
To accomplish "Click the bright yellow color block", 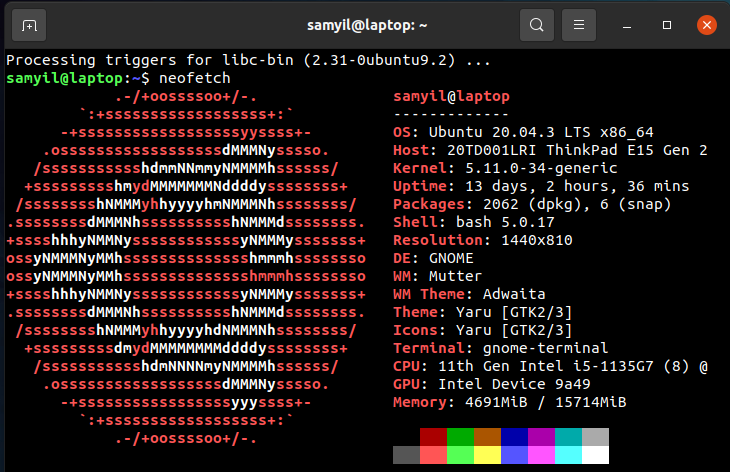I will click(487, 455).
